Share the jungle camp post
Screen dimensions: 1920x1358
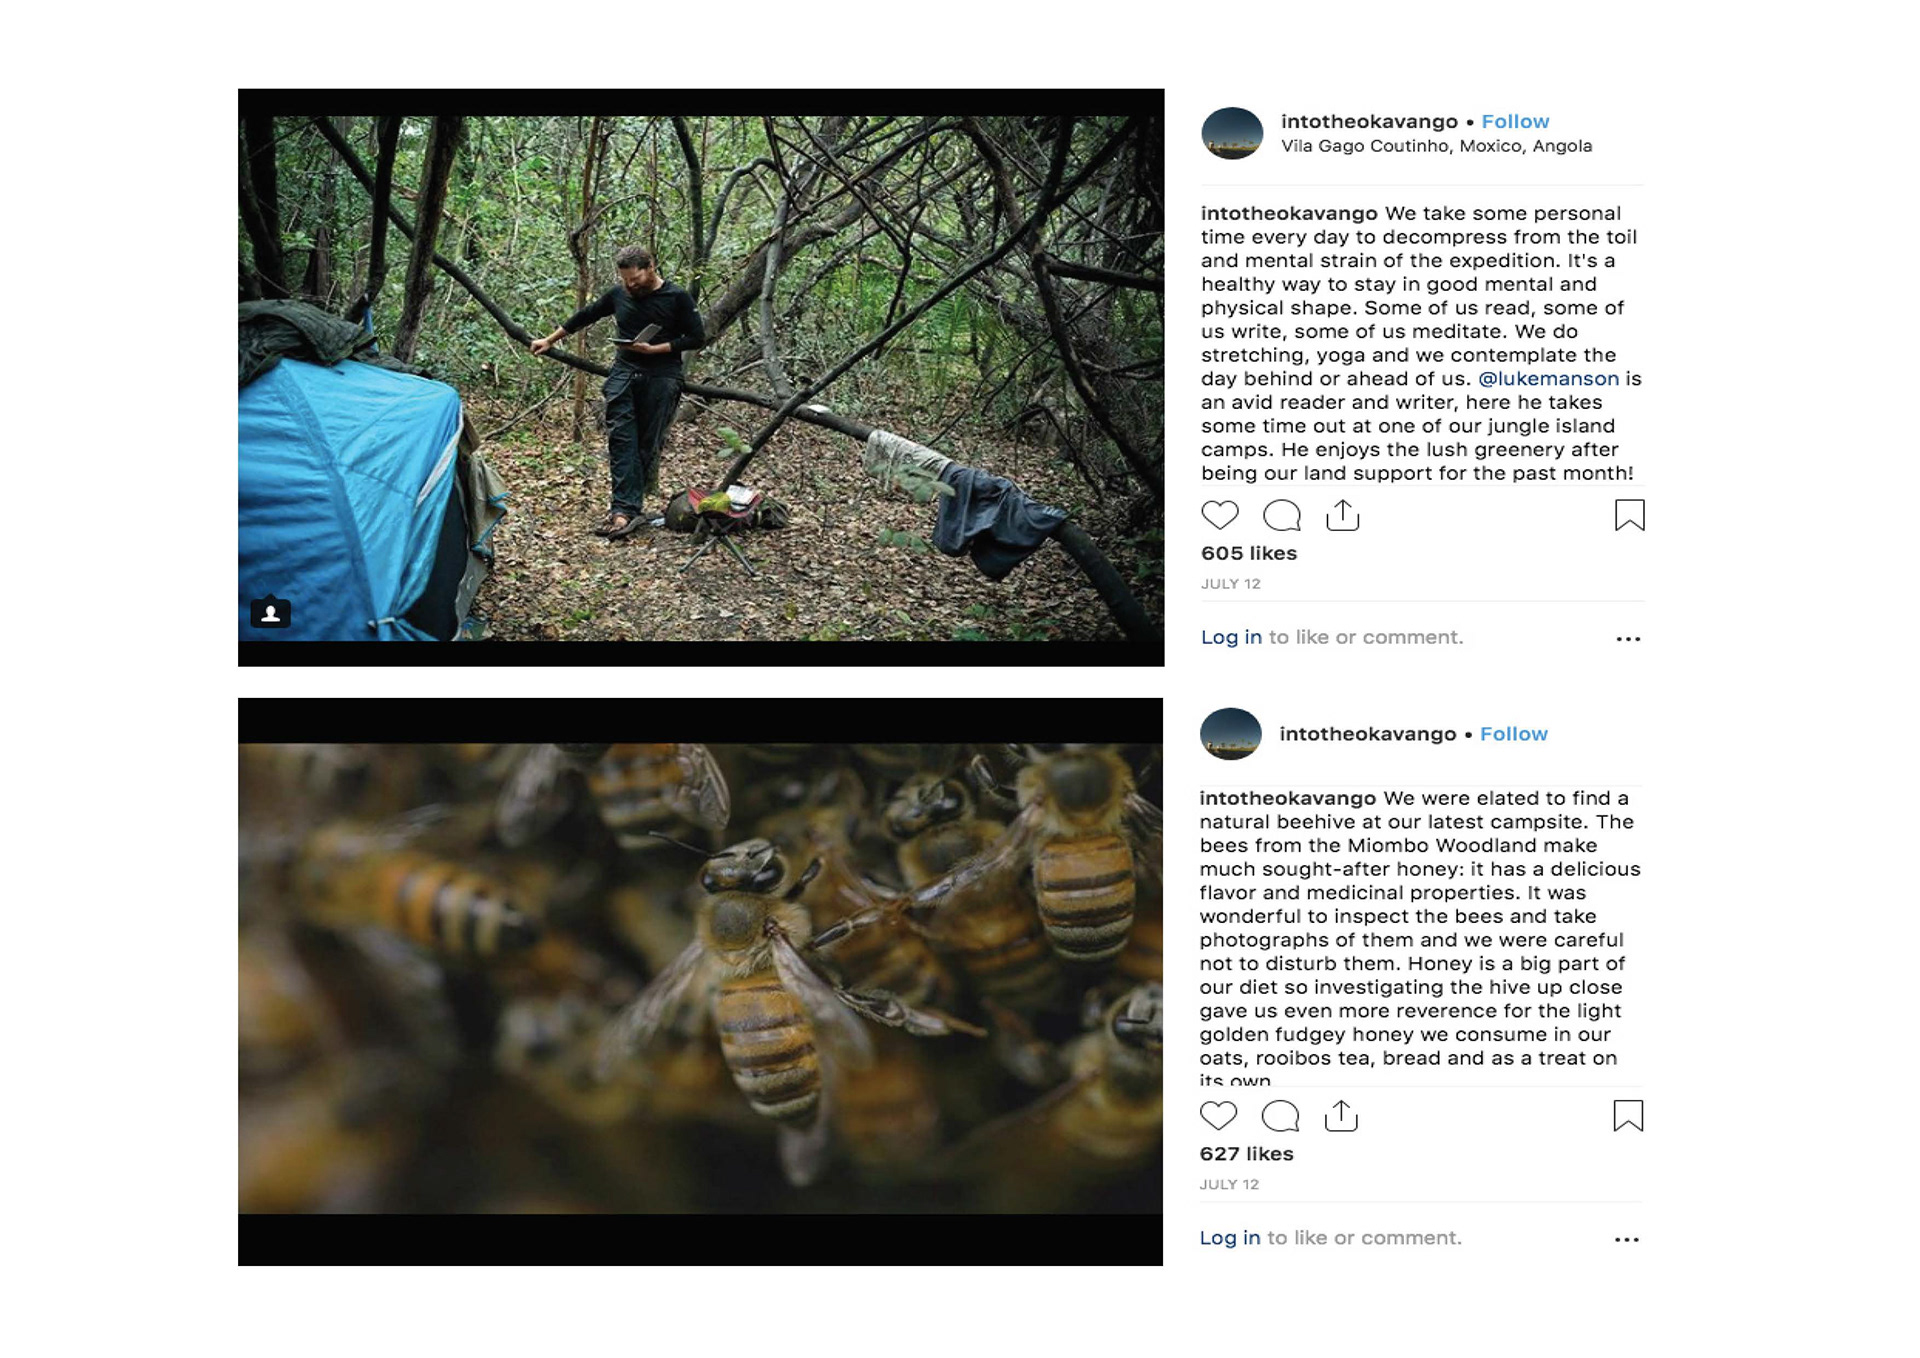tap(1342, 515)
